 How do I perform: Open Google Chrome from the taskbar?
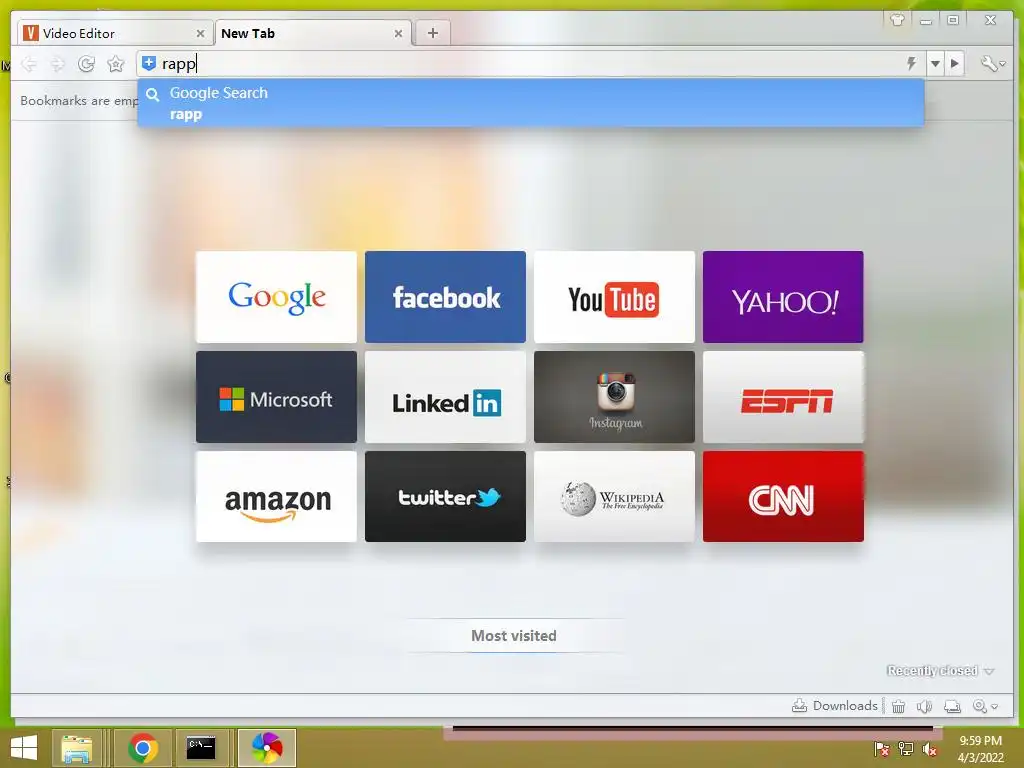click(x=143, y=748)
